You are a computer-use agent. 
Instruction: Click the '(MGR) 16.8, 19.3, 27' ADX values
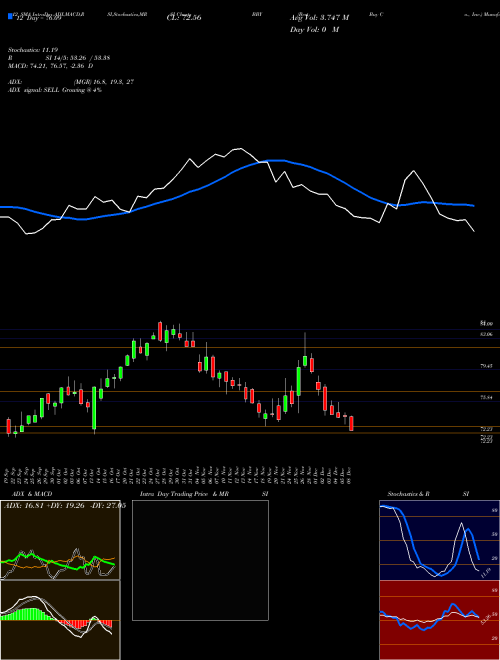click(x=104, y=82)
